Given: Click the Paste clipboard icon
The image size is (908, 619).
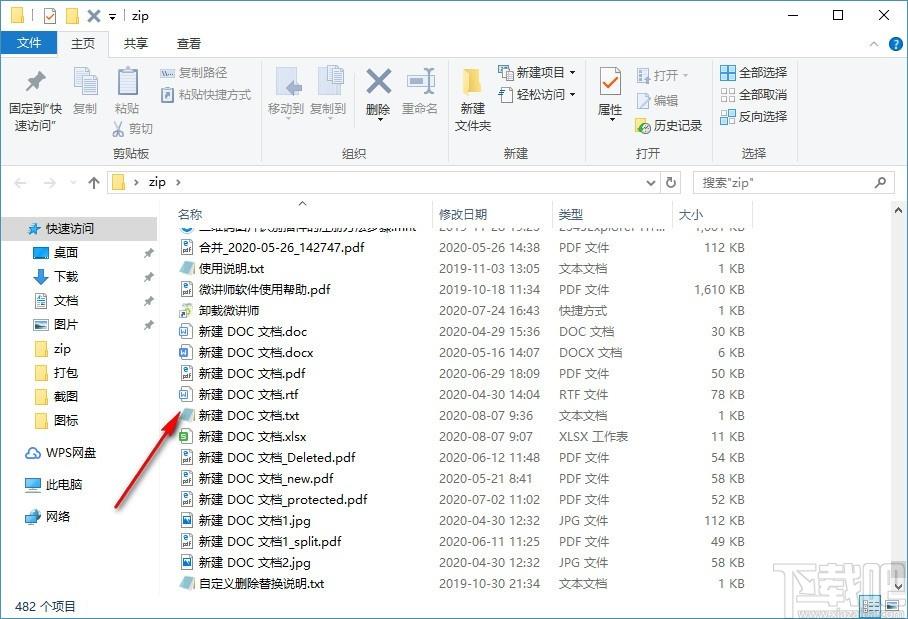Looking at the screenshot, I should (x=127, y=81).
